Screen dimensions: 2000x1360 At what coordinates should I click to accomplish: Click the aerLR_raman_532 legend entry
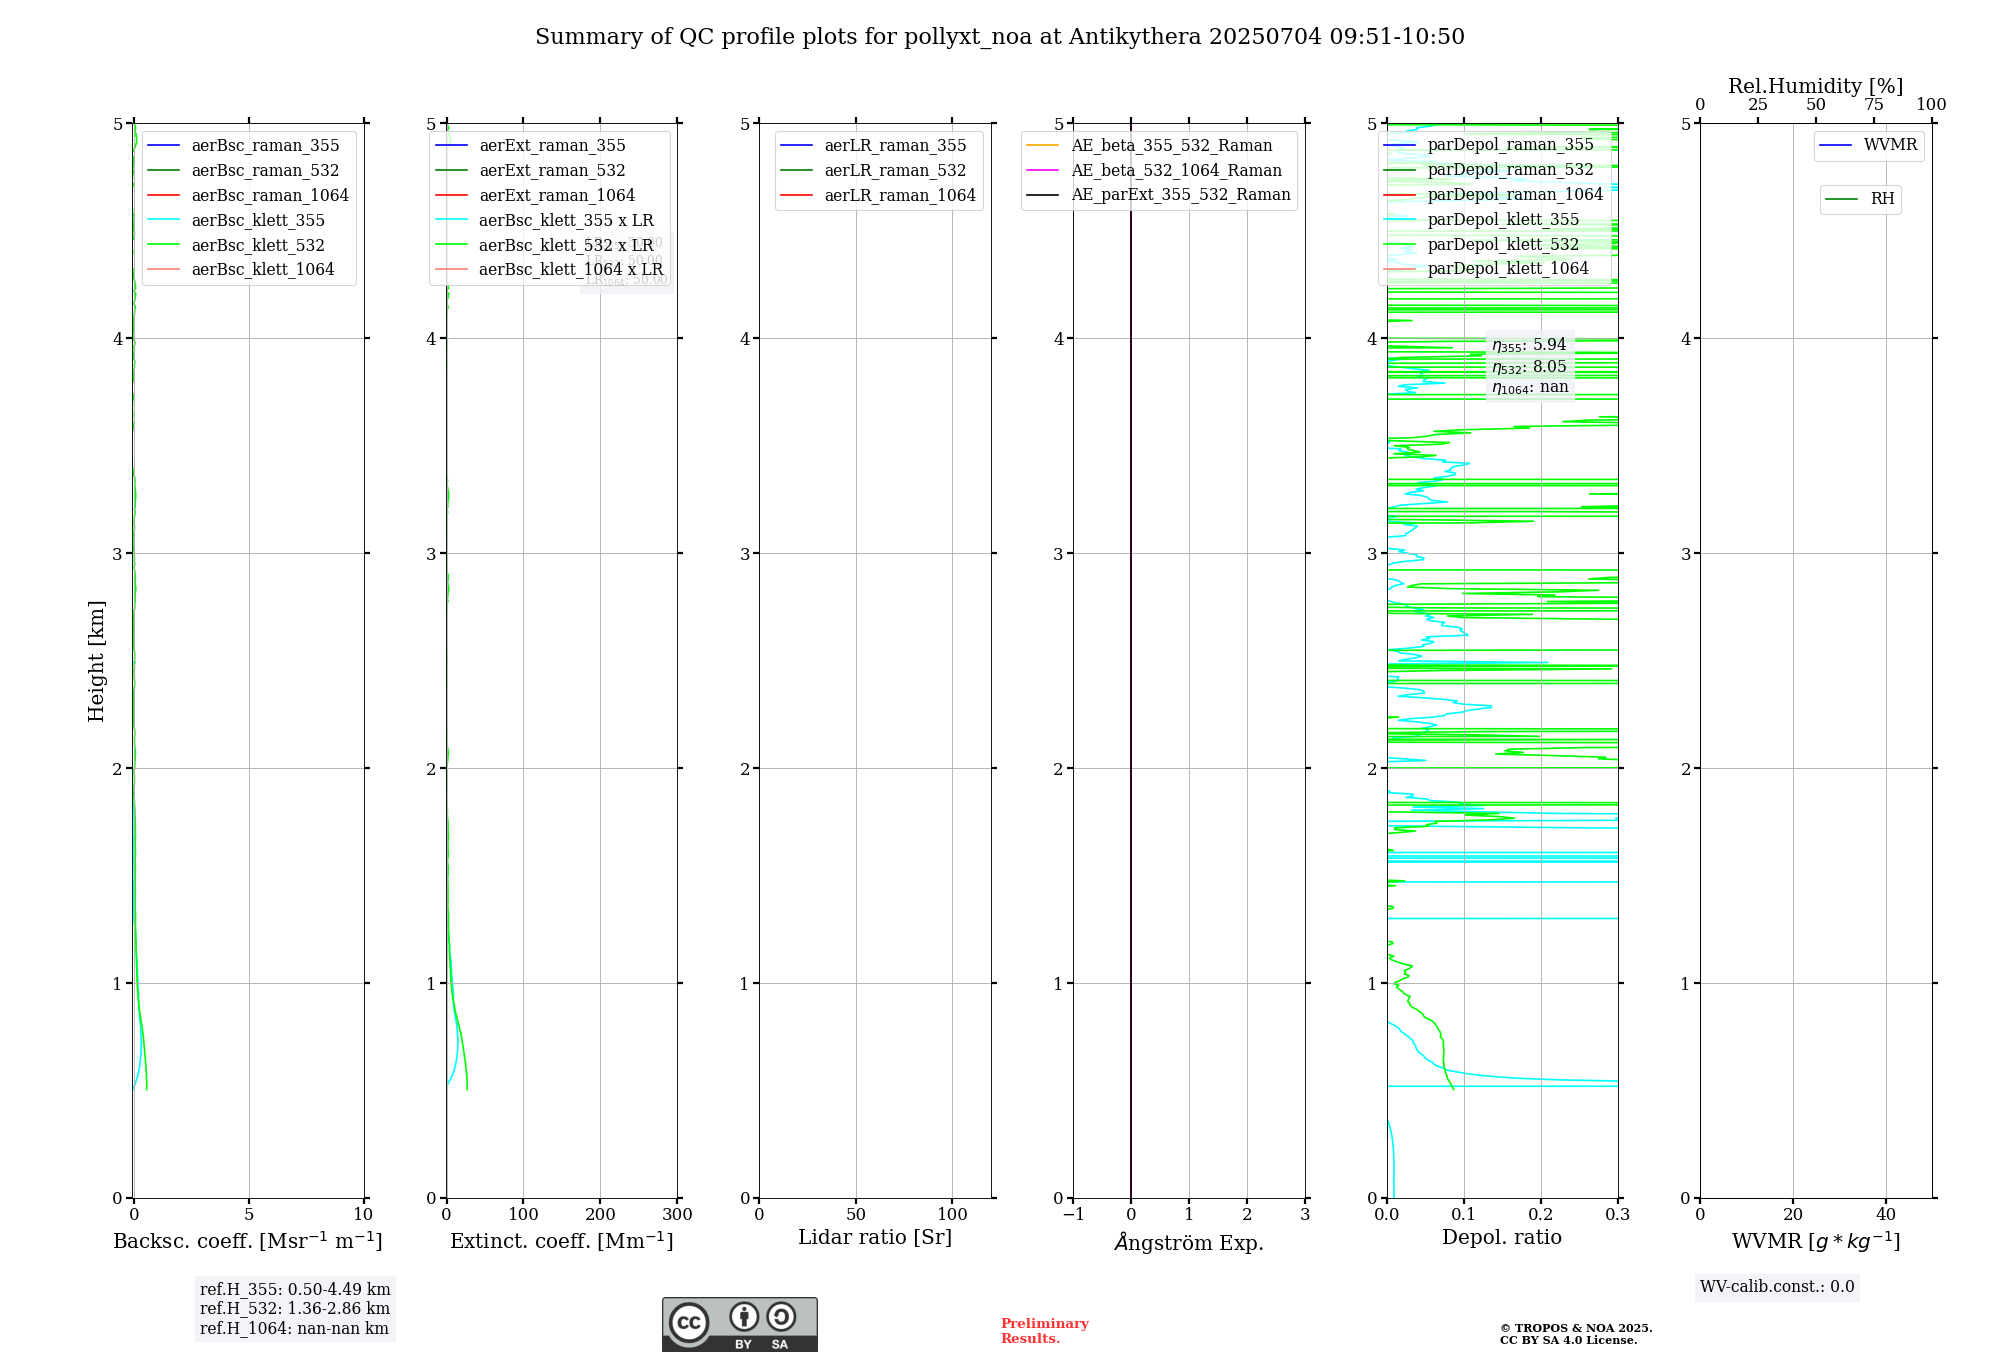pos(874,171)
